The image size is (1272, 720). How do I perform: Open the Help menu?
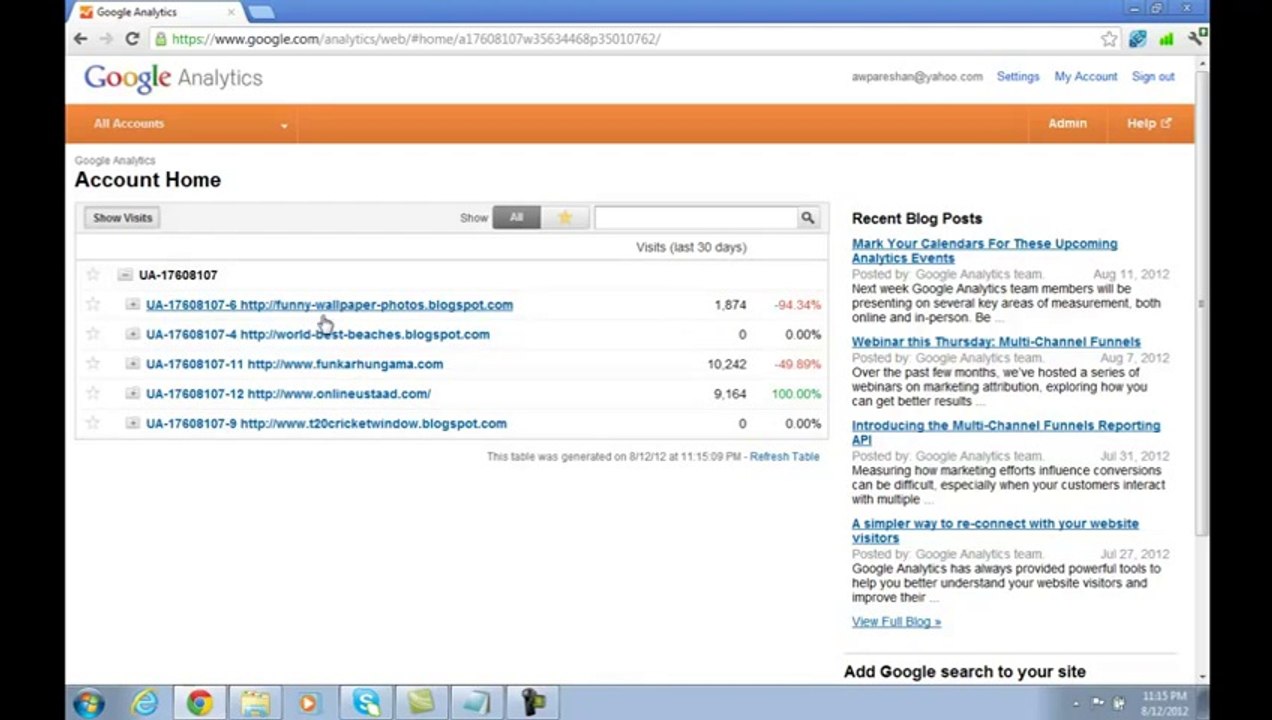point(1149,124)
